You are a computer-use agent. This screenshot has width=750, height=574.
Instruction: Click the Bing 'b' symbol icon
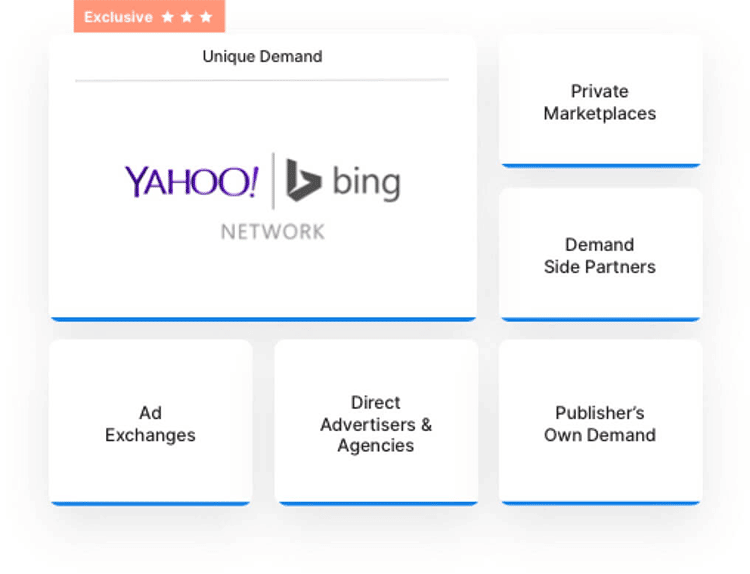tap(302, 181)
